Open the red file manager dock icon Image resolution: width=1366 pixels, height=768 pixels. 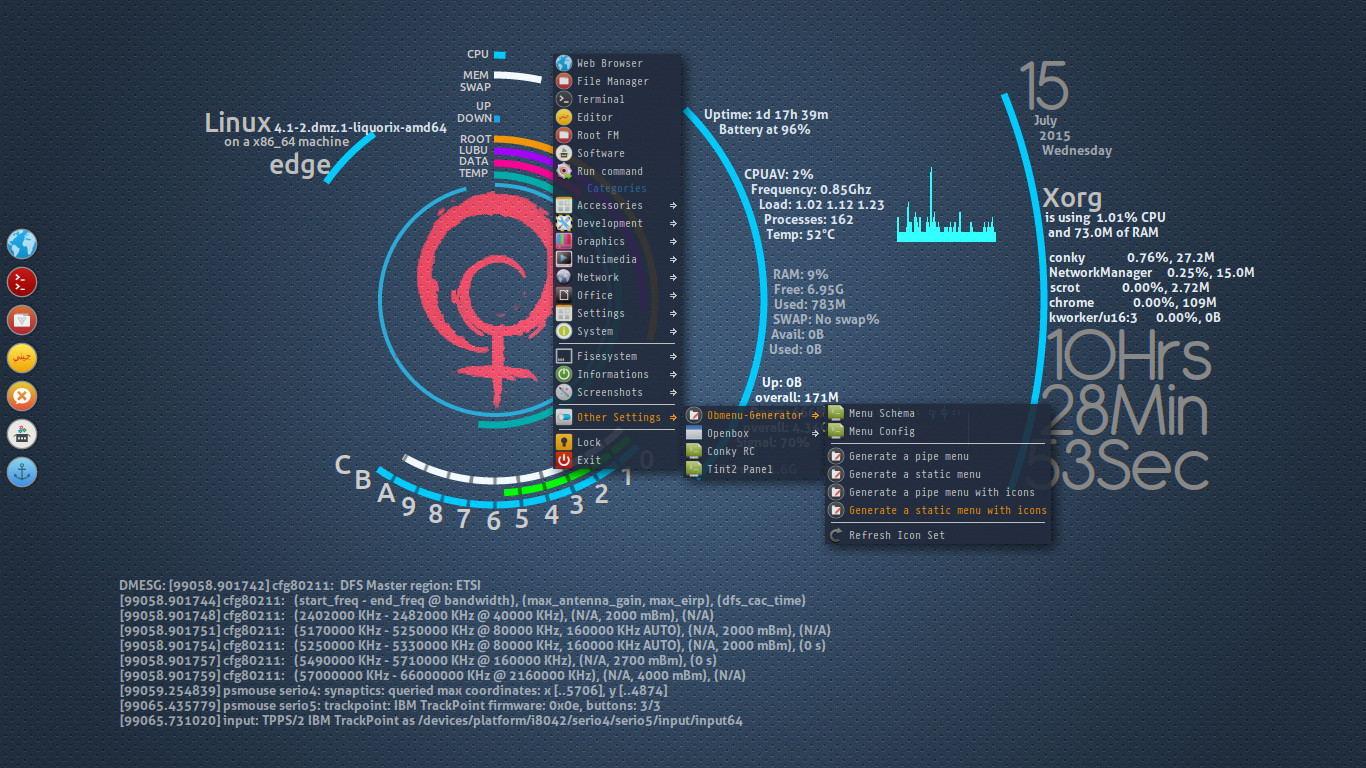[x=22, y=320]
